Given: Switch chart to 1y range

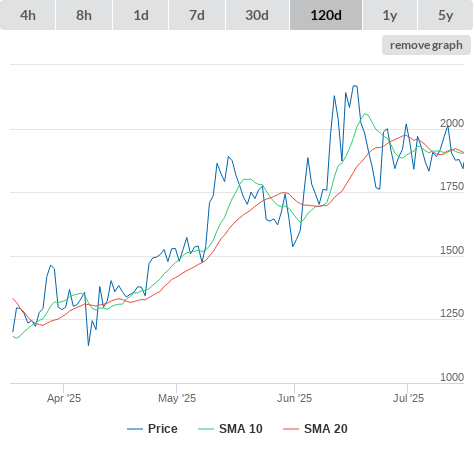Looking at the screenshot, I should click(x=390, y=15).
